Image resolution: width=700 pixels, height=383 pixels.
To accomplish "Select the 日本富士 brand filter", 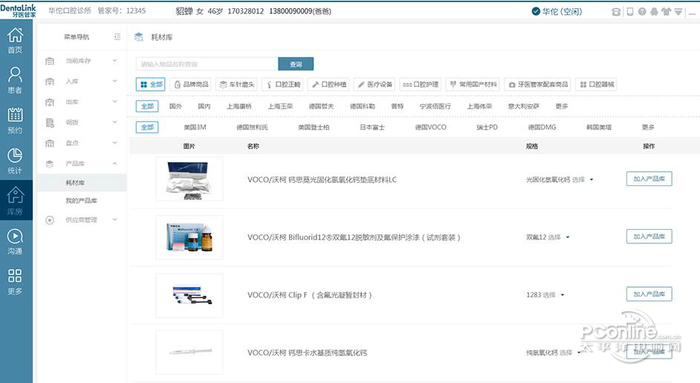I will click(x=372, y=127).
